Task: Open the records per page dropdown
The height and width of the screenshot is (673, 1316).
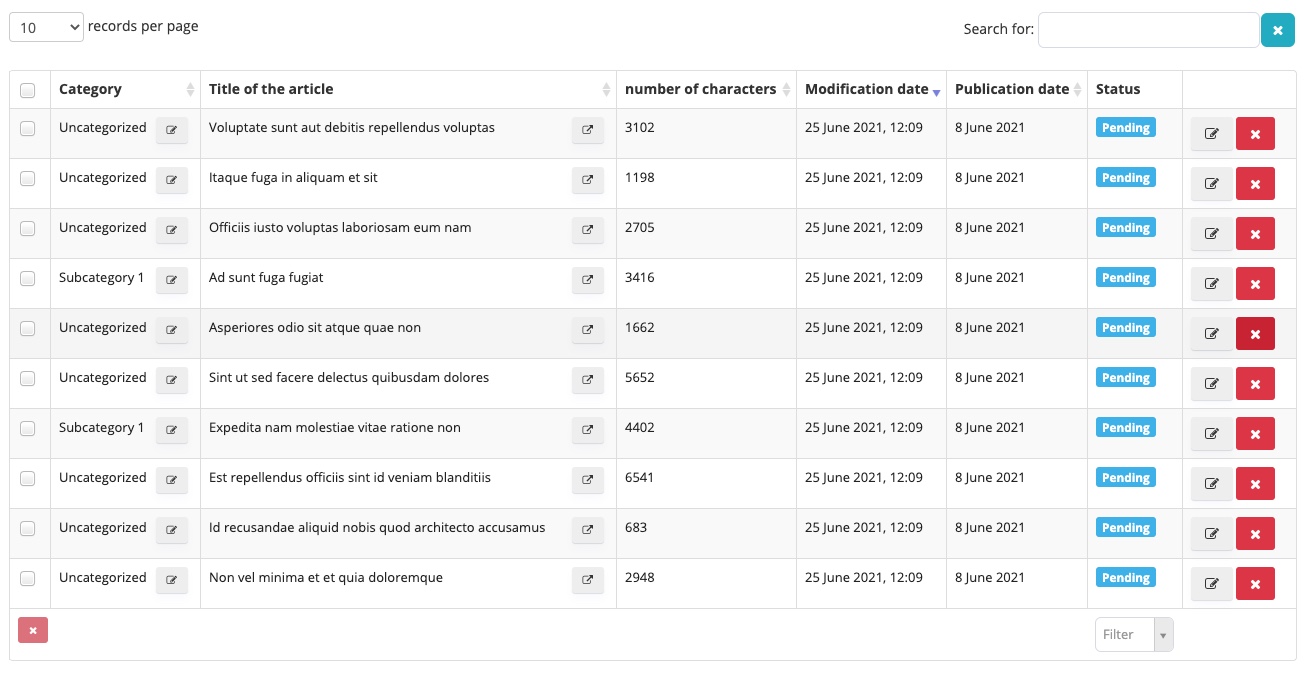Action: pos(46,26)
